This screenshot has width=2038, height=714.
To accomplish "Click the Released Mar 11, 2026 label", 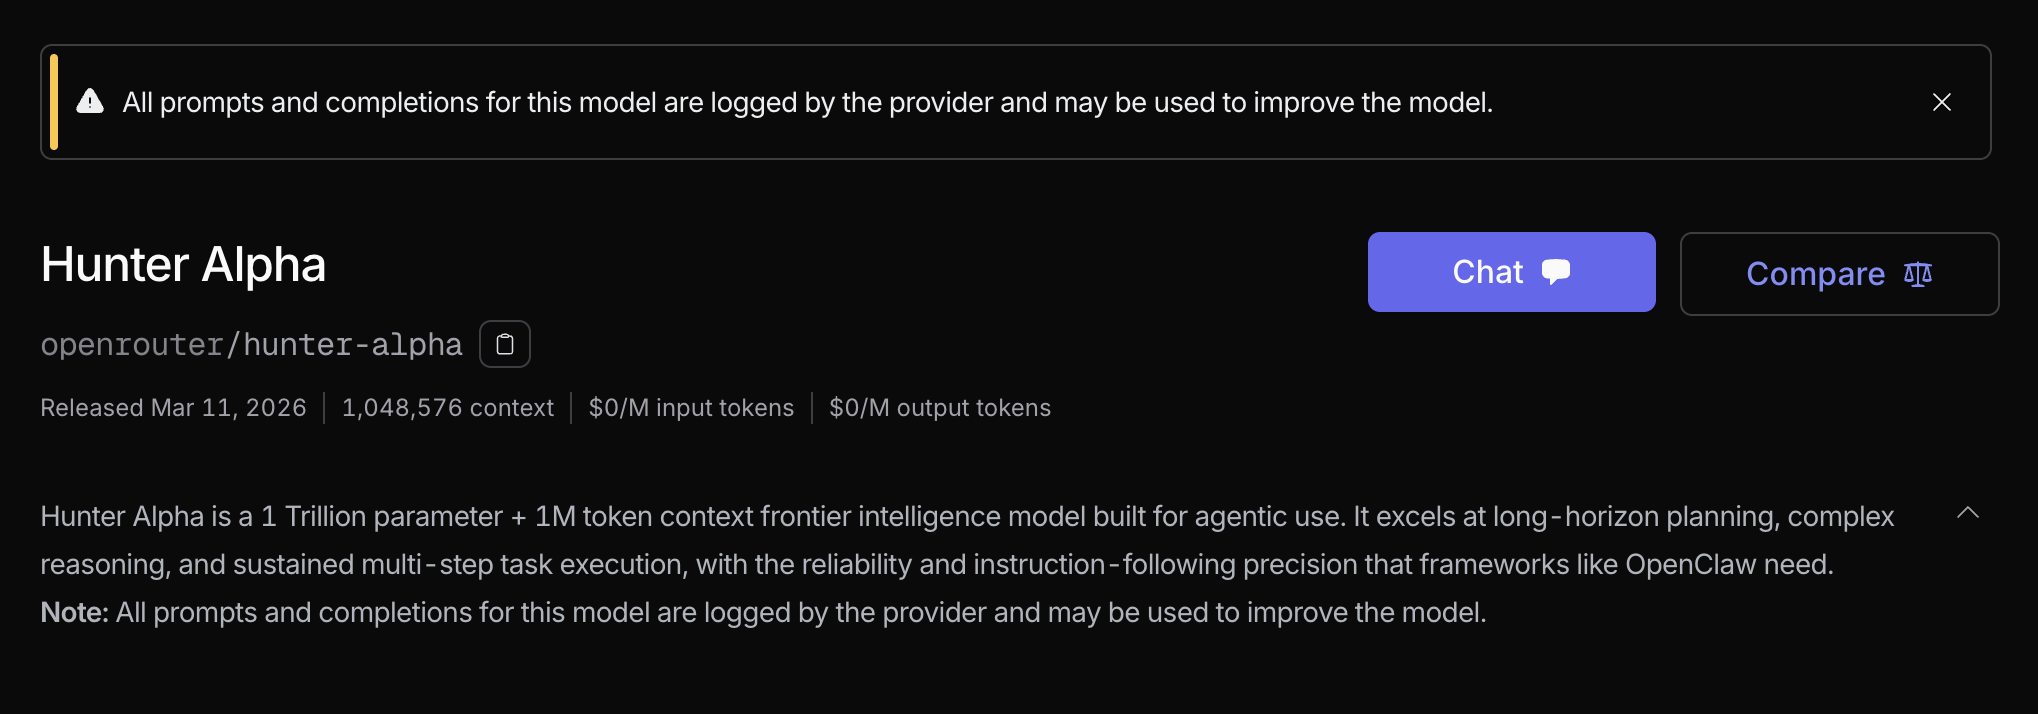I will [x=173, y=408].
